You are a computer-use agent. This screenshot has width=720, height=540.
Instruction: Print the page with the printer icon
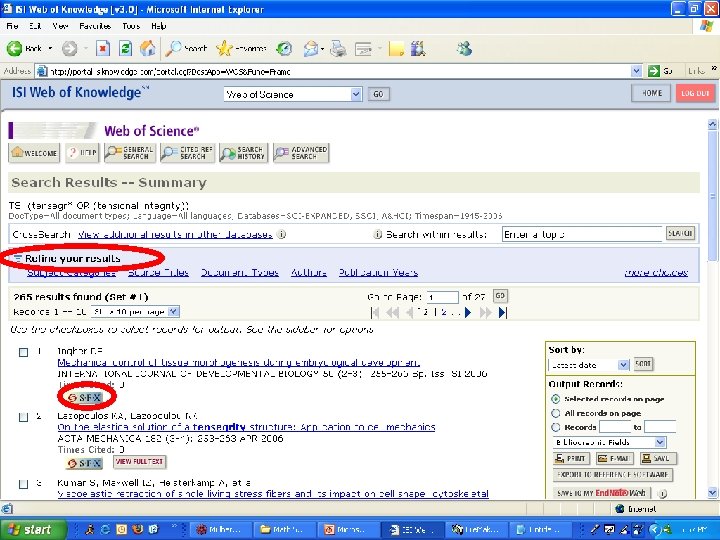tap(338, 48)
